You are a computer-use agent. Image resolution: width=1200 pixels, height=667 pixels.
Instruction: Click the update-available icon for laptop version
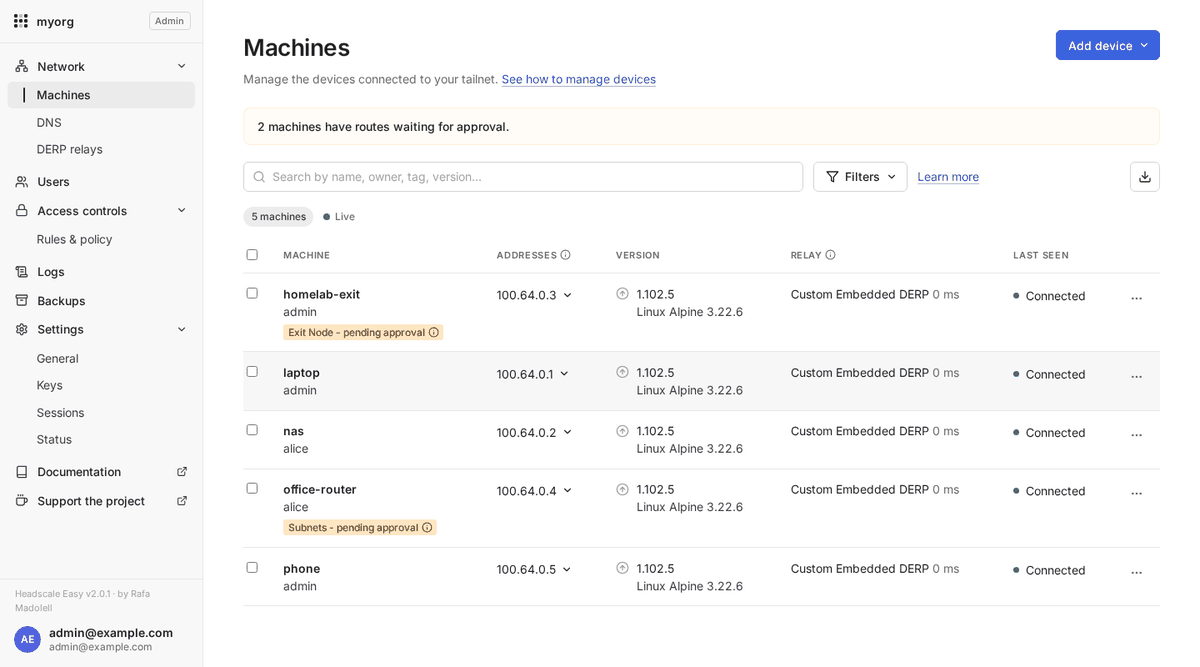click(622, 372)
